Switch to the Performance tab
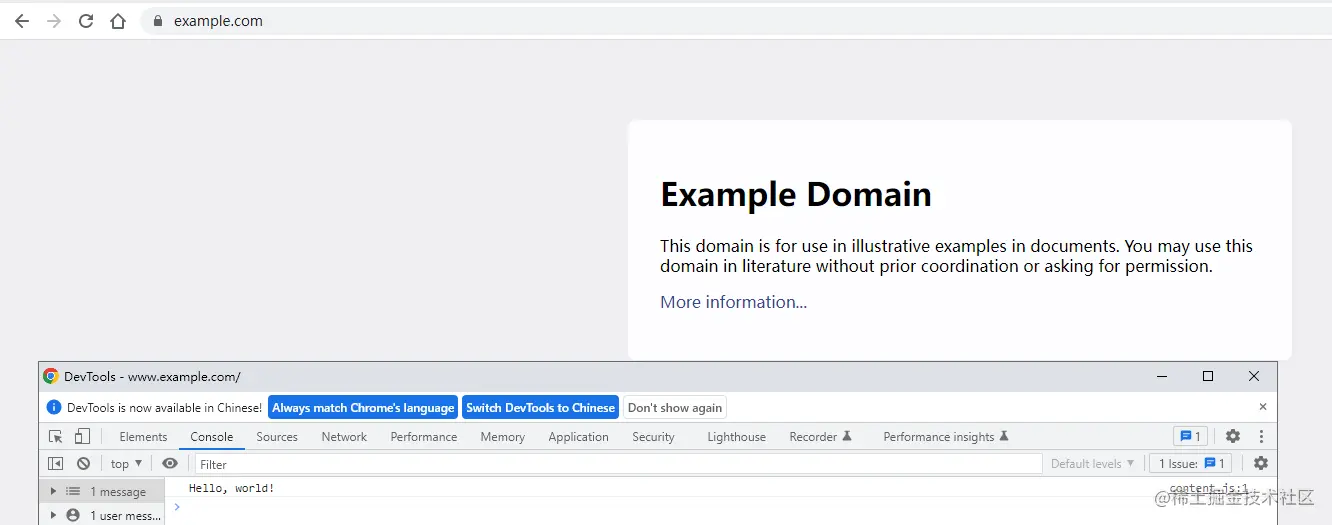Image resolution: width=1332 pixels, height=525 pixels. point(424,437)
